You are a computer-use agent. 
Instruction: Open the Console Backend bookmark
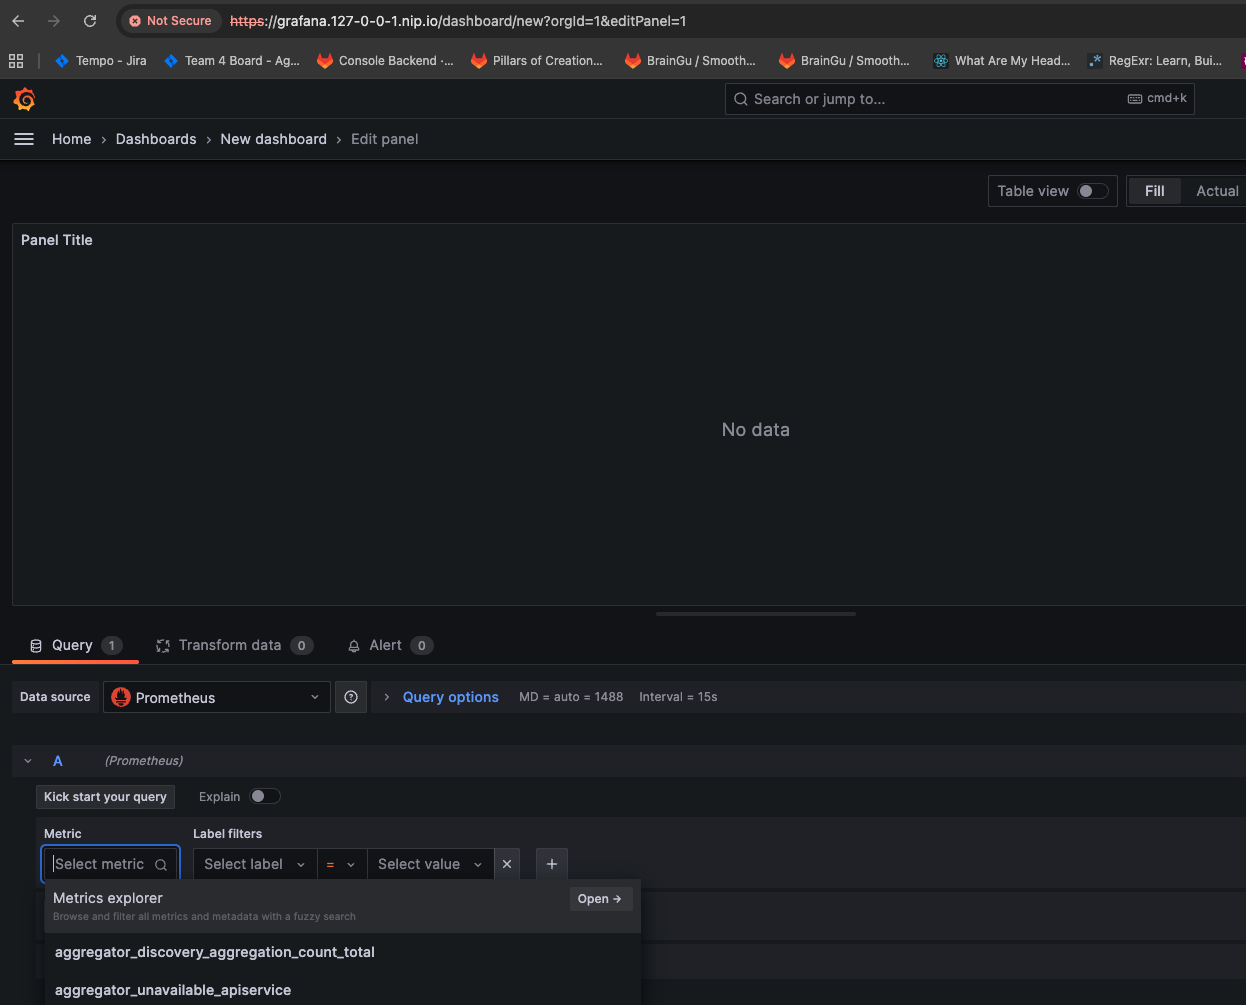point(385,61)
